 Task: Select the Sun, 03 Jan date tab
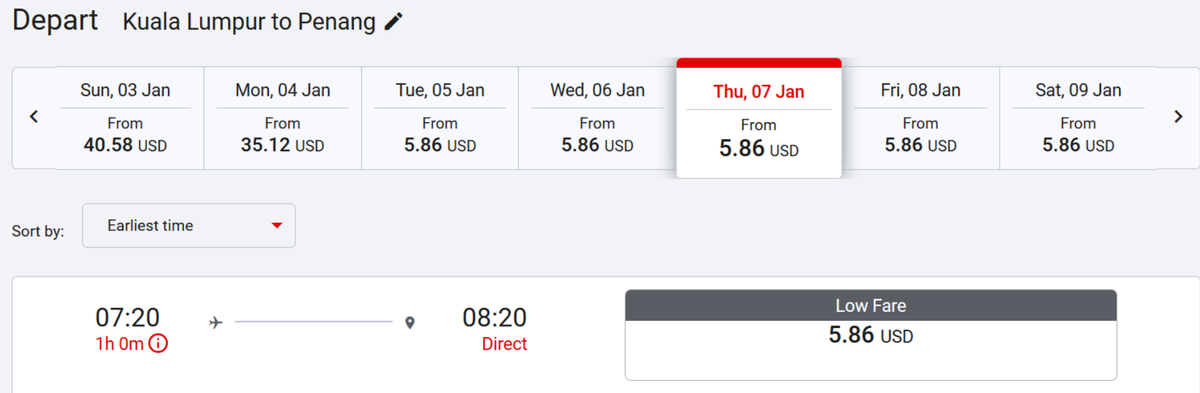(x=125, y=118)
